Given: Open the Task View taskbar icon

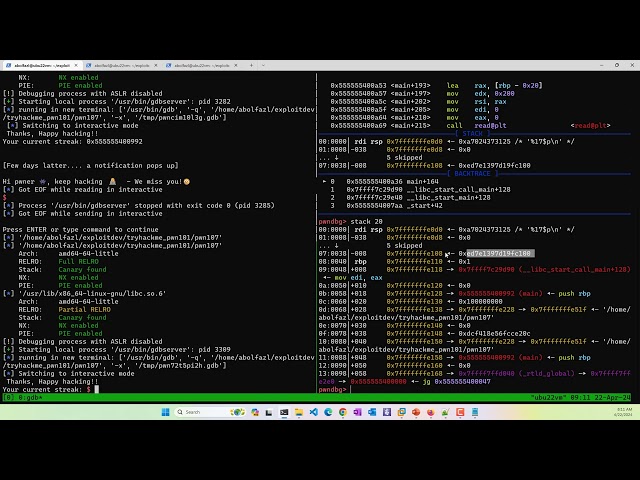Looking at the screenshot, I should (269, 412).
